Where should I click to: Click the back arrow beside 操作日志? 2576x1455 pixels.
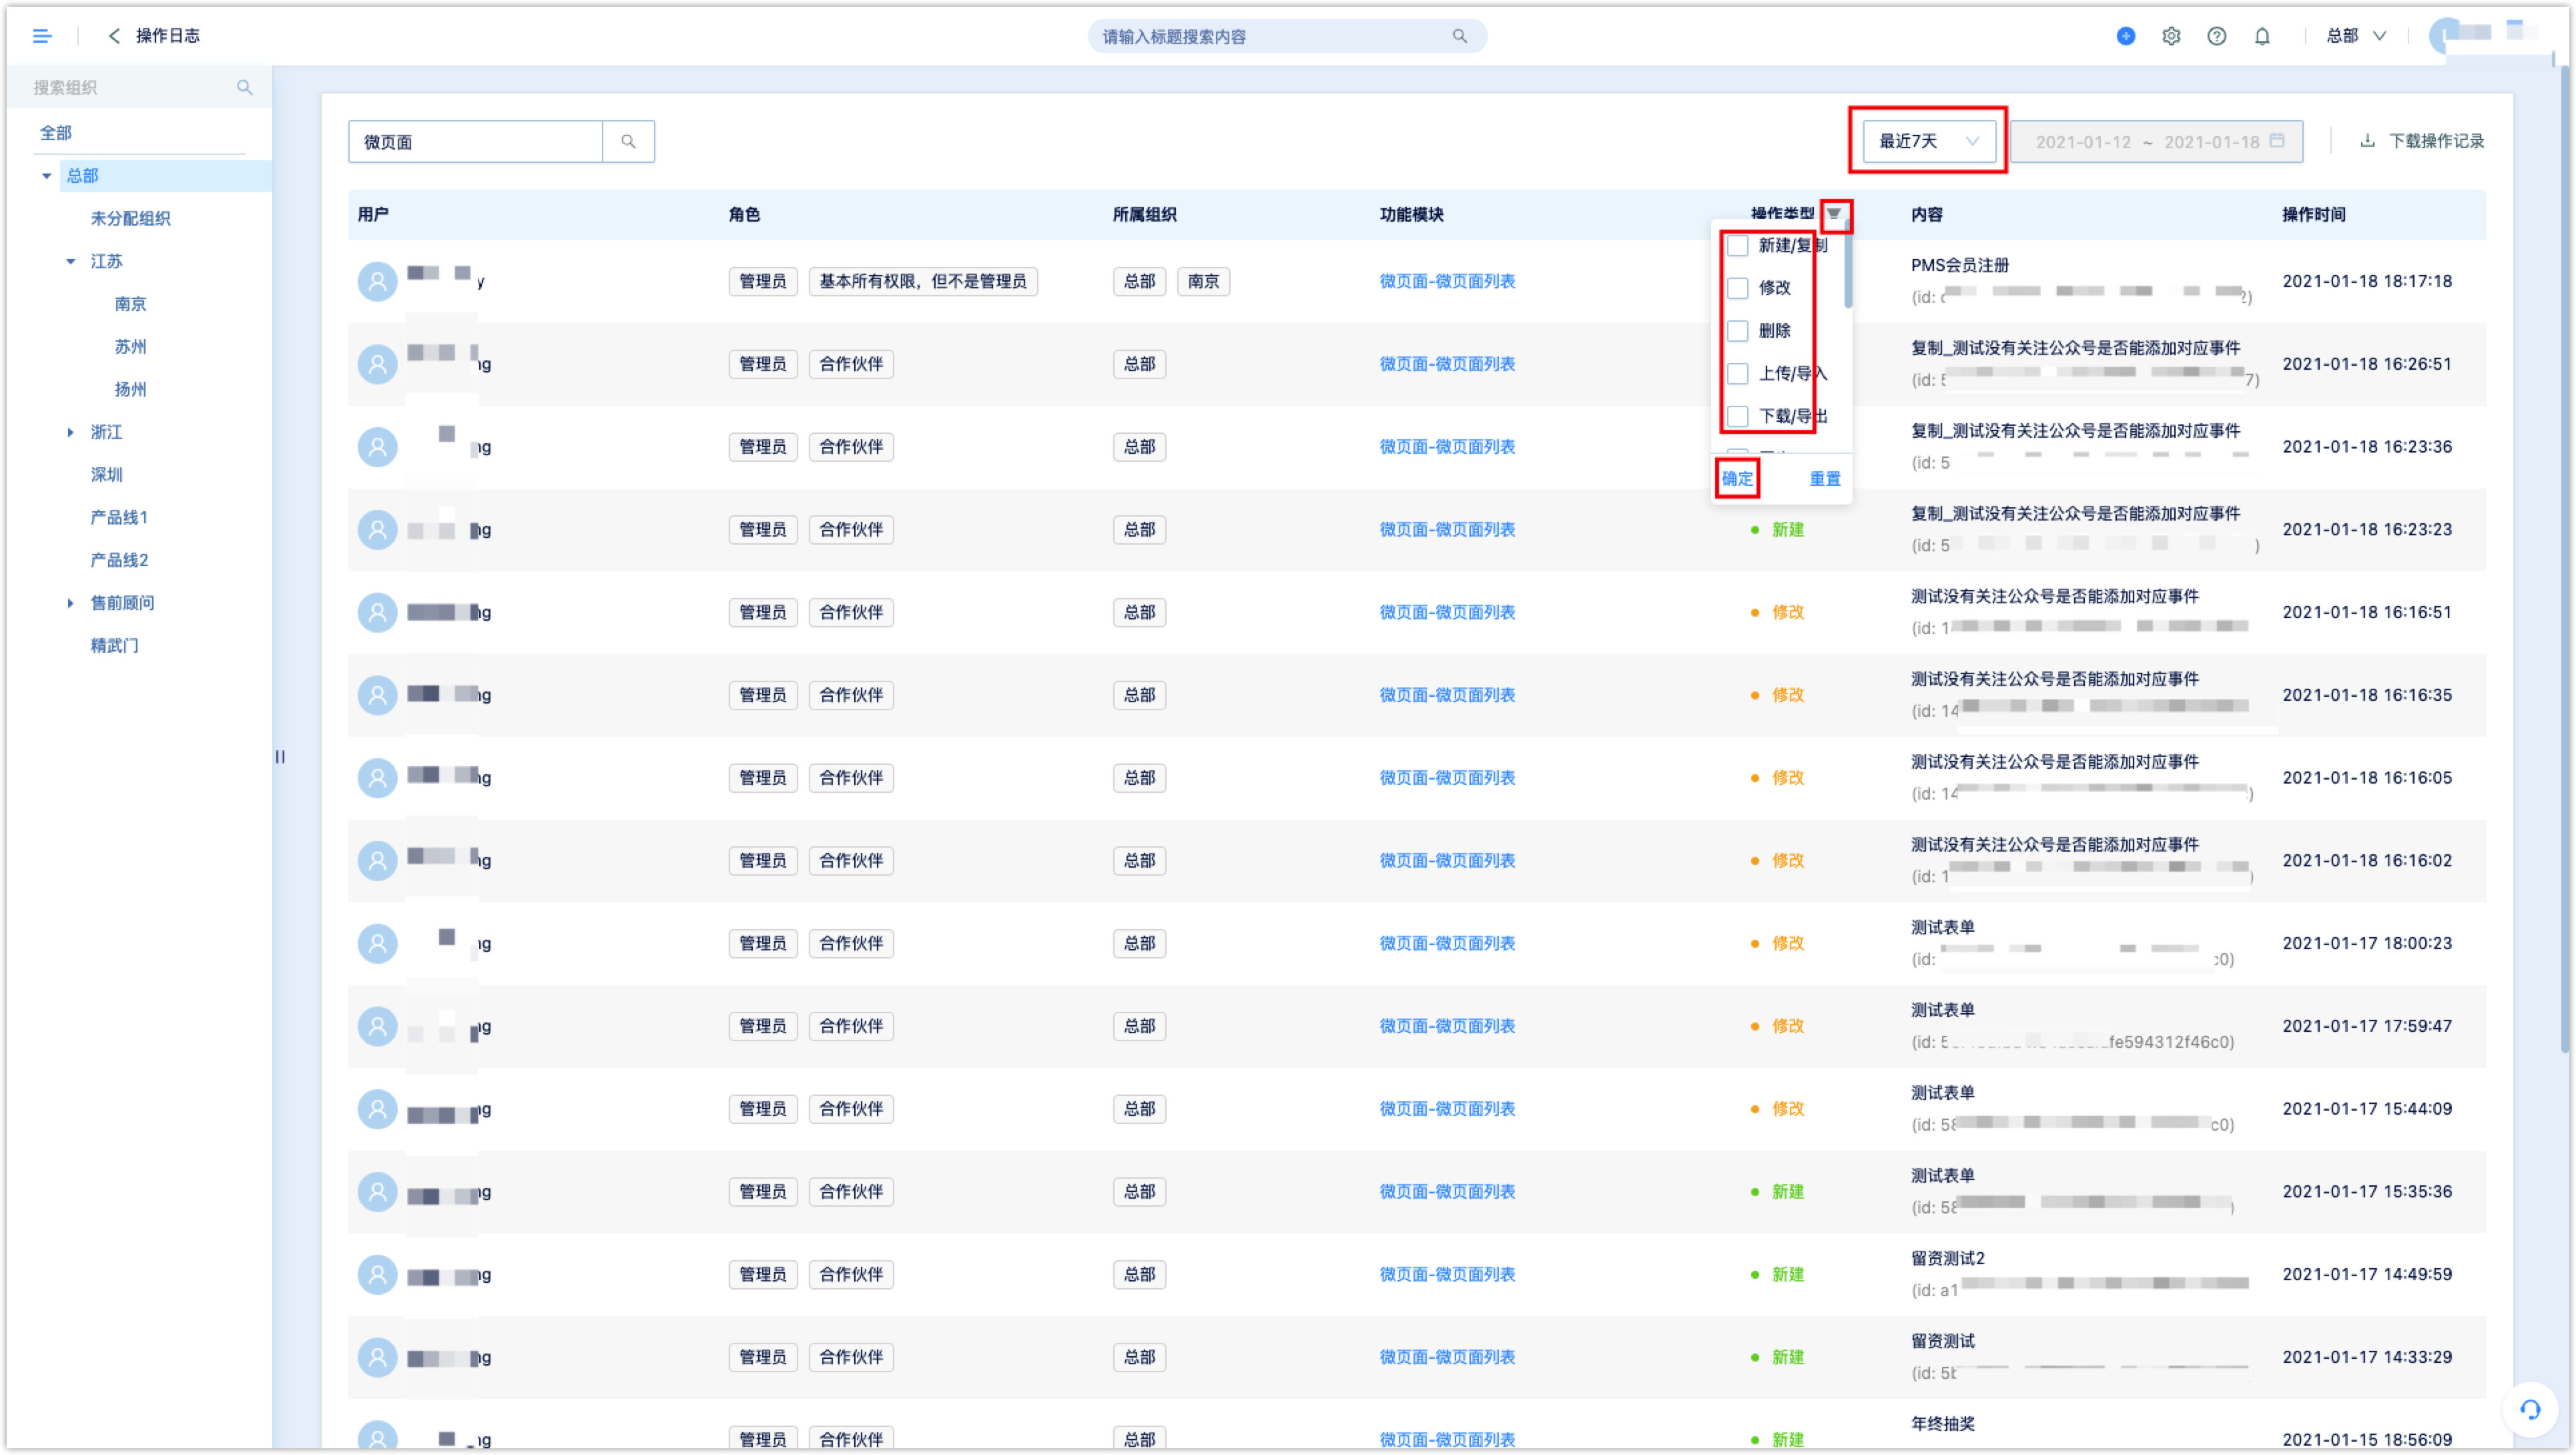(114, 36)
